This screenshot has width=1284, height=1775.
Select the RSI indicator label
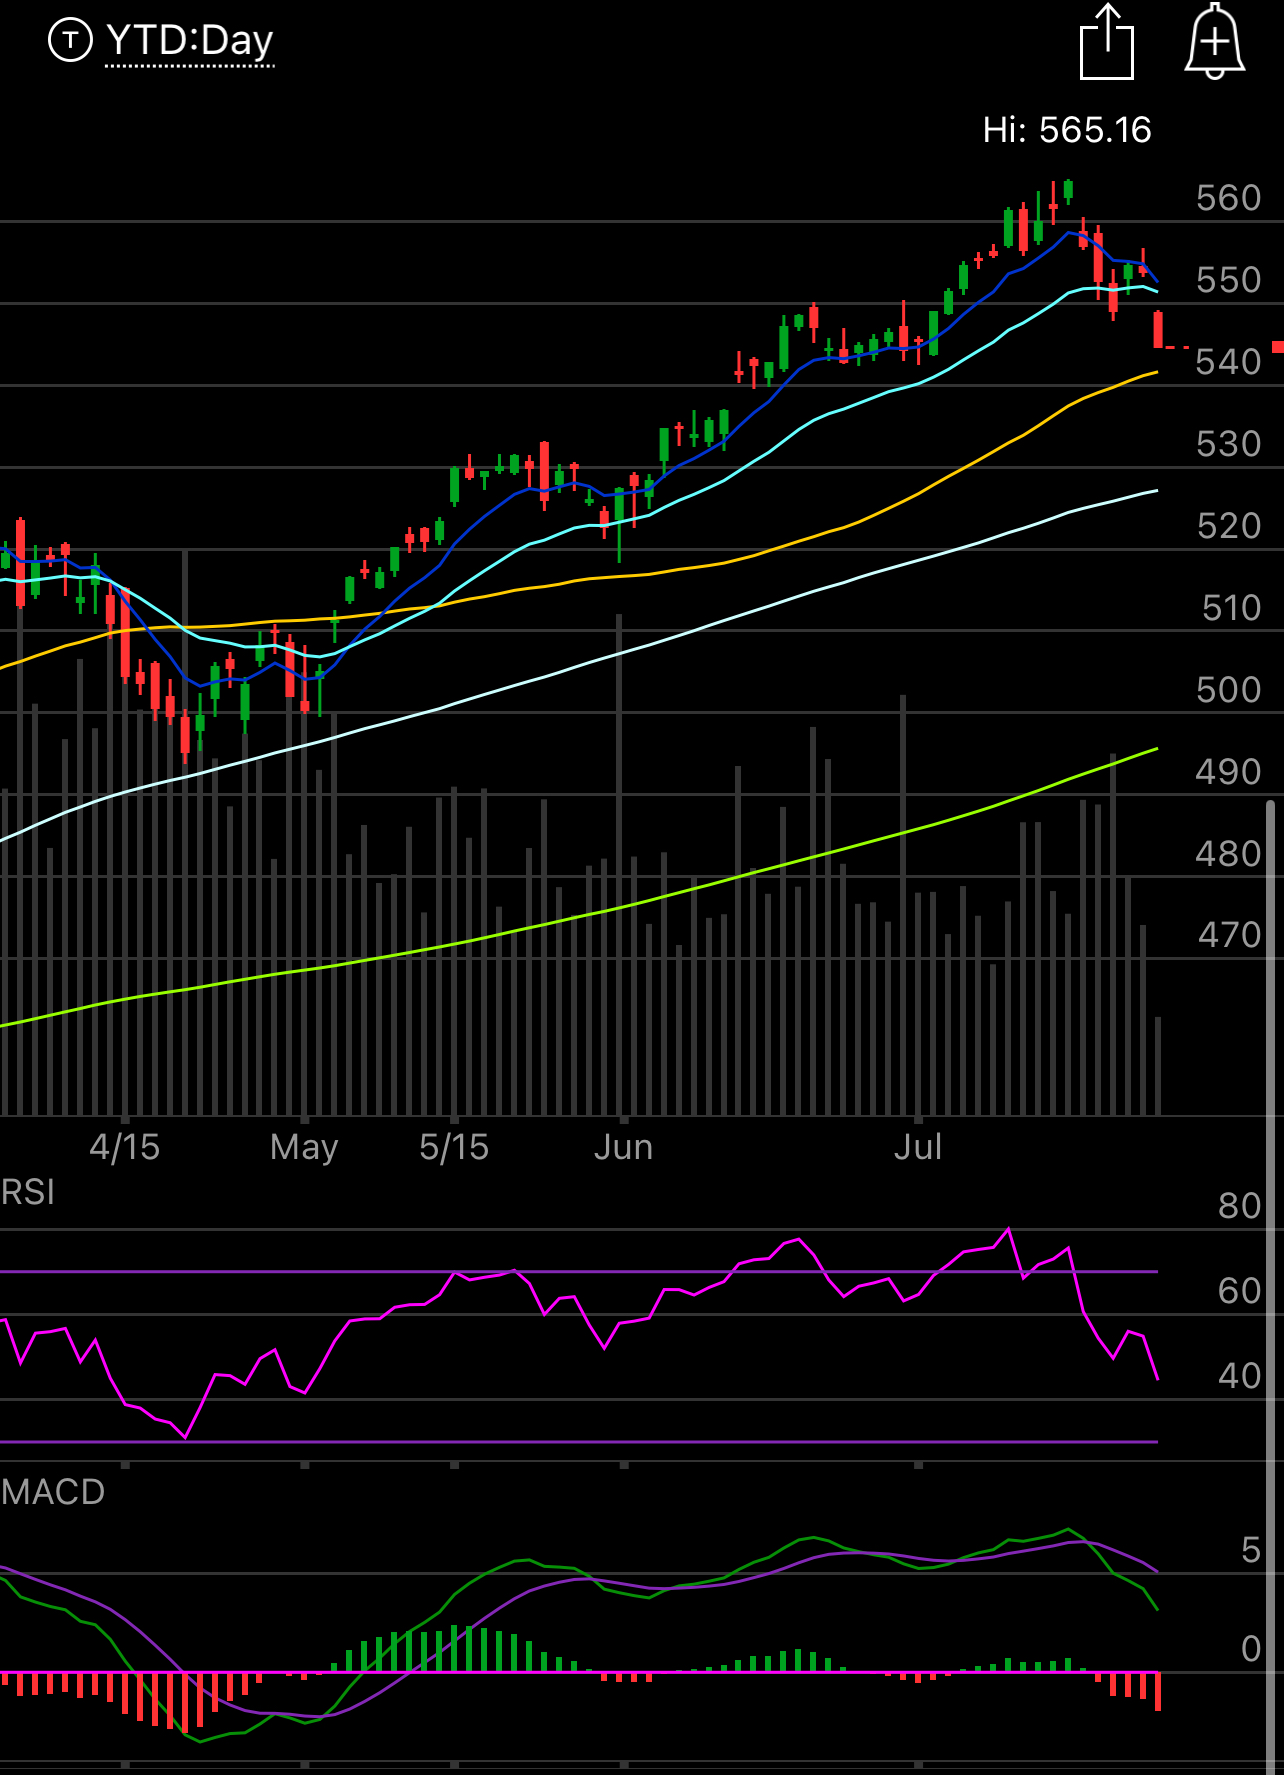28,1192
